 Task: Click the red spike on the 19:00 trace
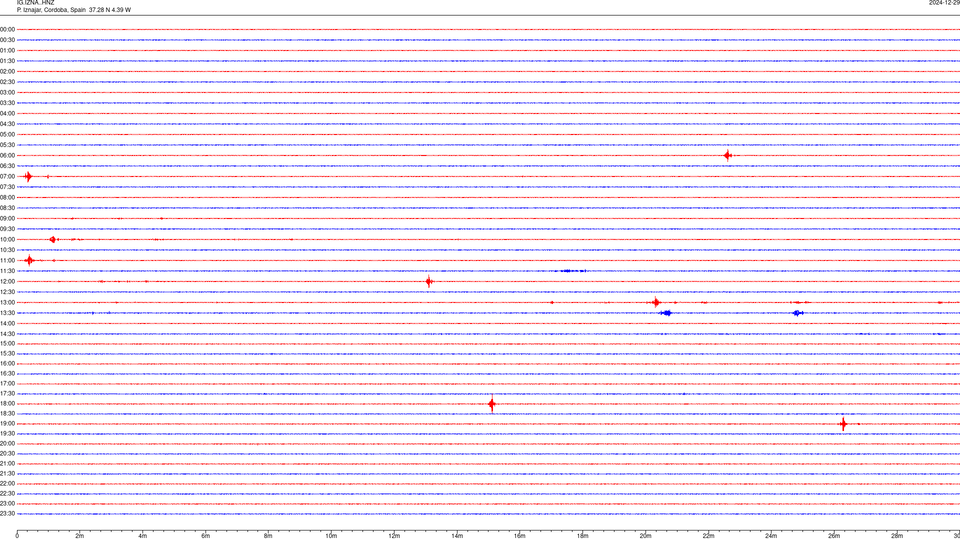(844, 424)
